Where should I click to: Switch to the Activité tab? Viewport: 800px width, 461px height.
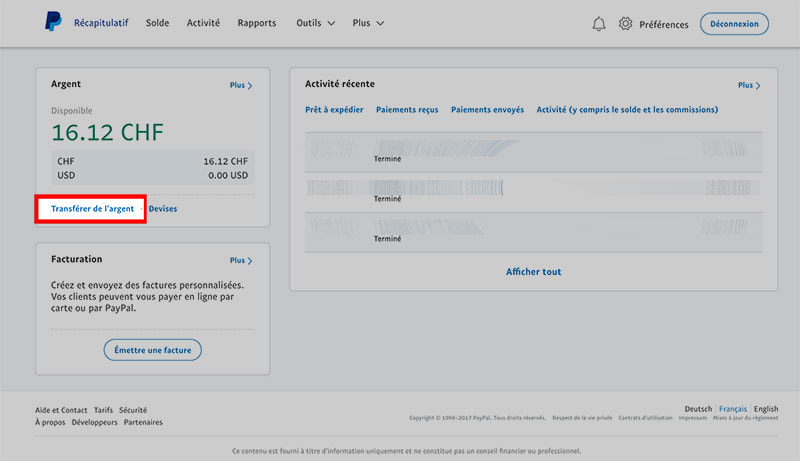[x=203, y=23]
